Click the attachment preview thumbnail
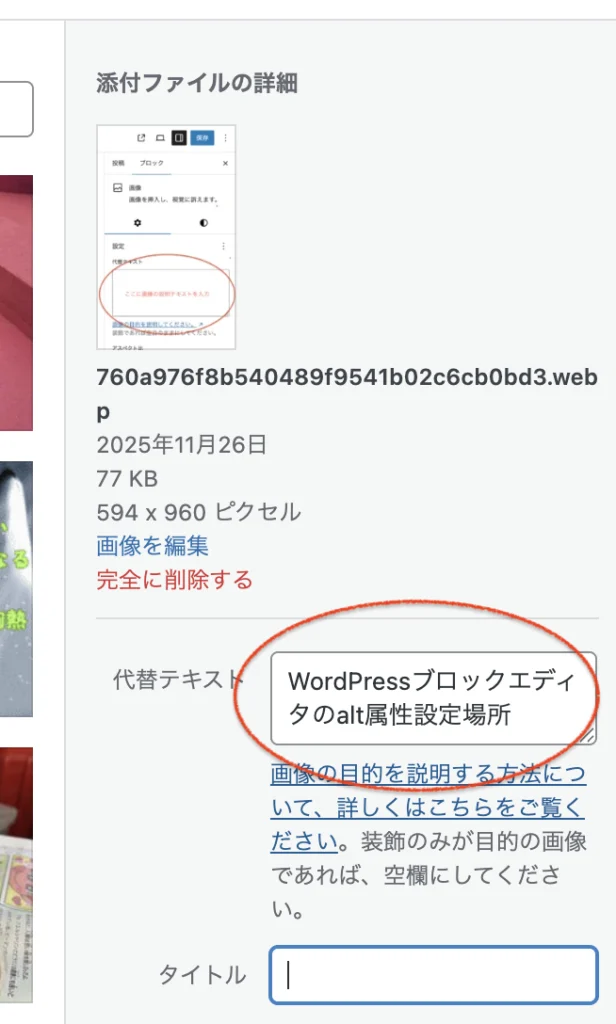Viewport: 616px width, 1024px height. pos(166,237)
